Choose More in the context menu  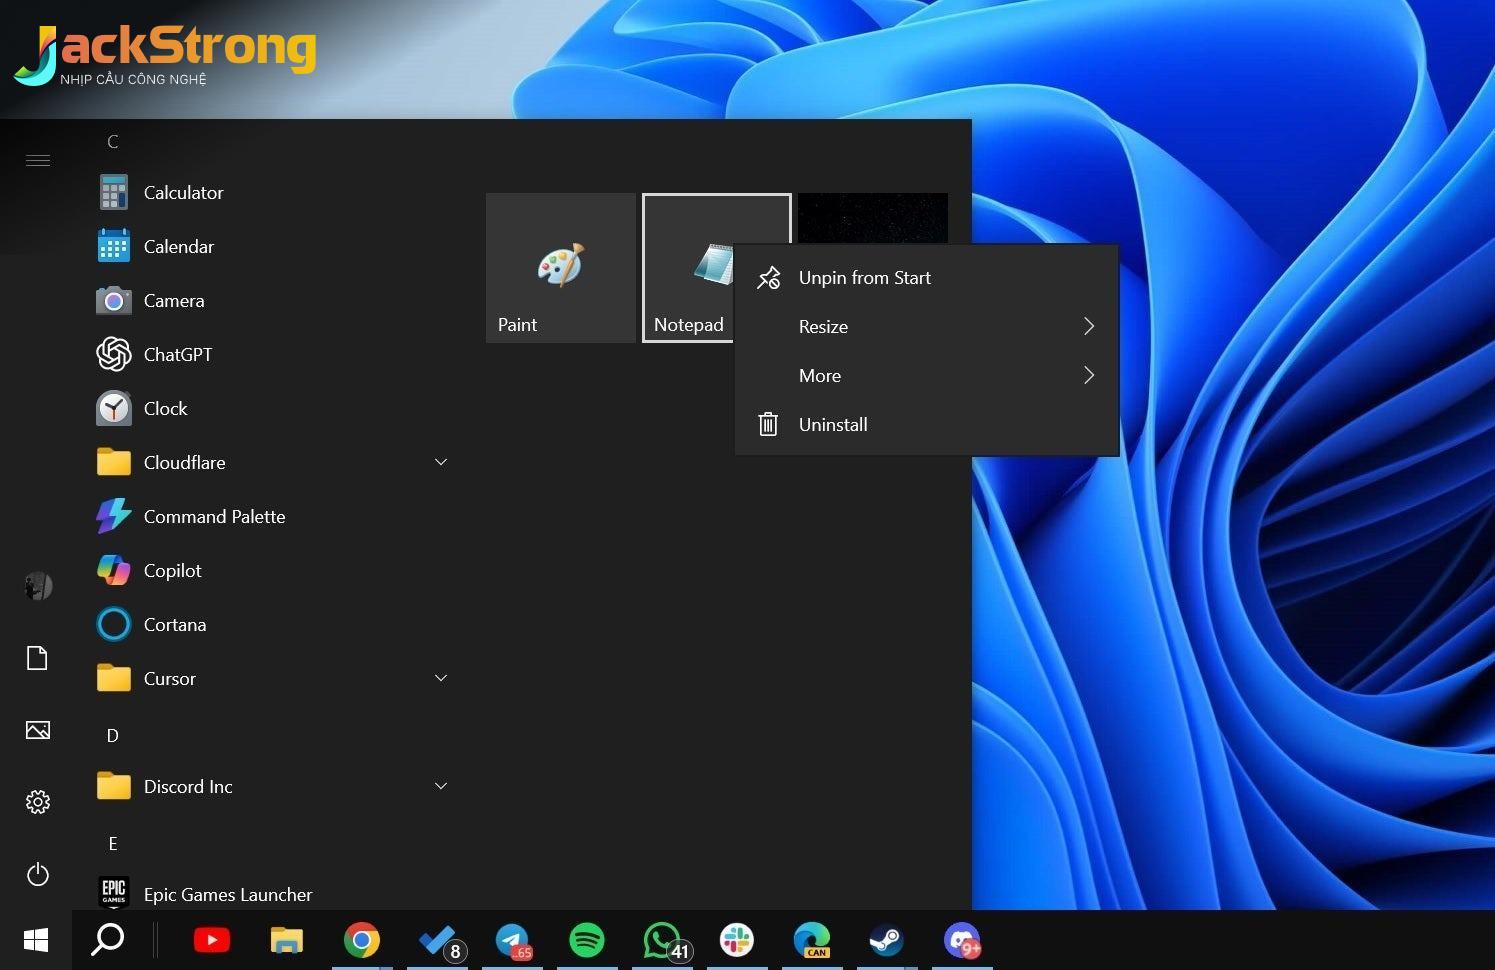[x=926, y=375]
